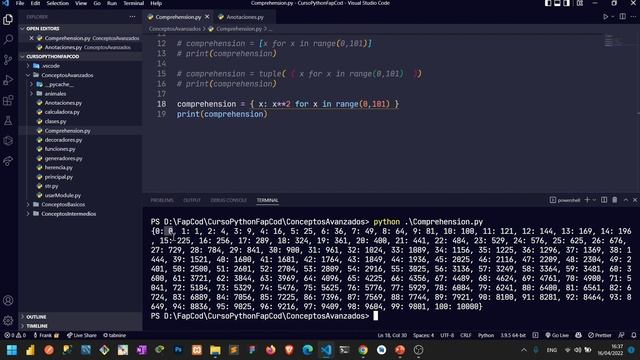Select the Python language mode indicator

[x=486, y=336]
